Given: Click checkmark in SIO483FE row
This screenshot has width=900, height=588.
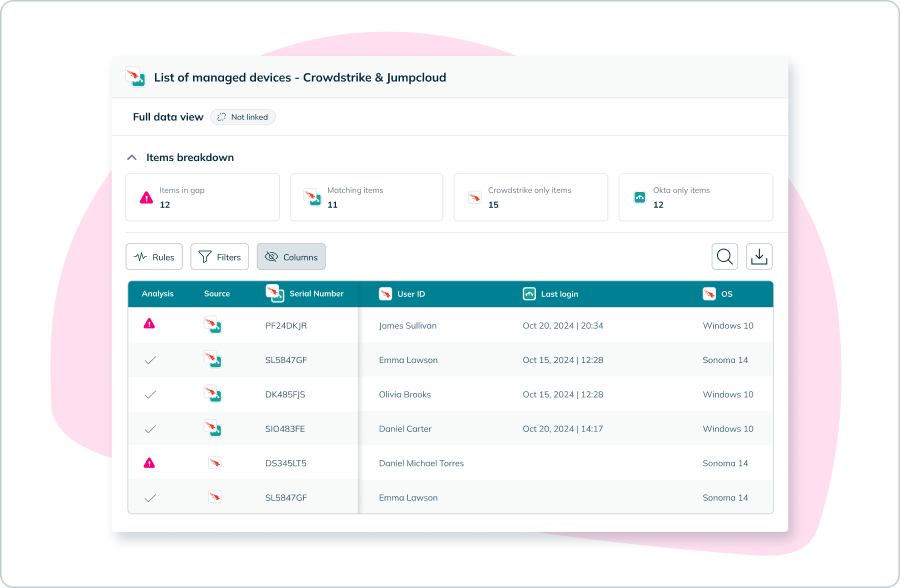Looking at the screenshot, I should point(150,430).
